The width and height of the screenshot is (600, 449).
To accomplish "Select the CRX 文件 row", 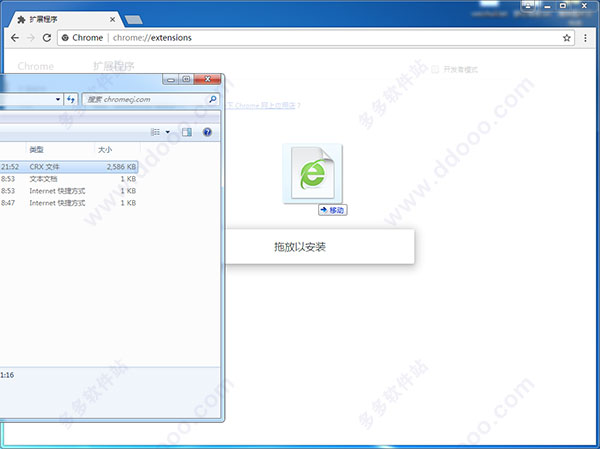I will coord(68,167).
